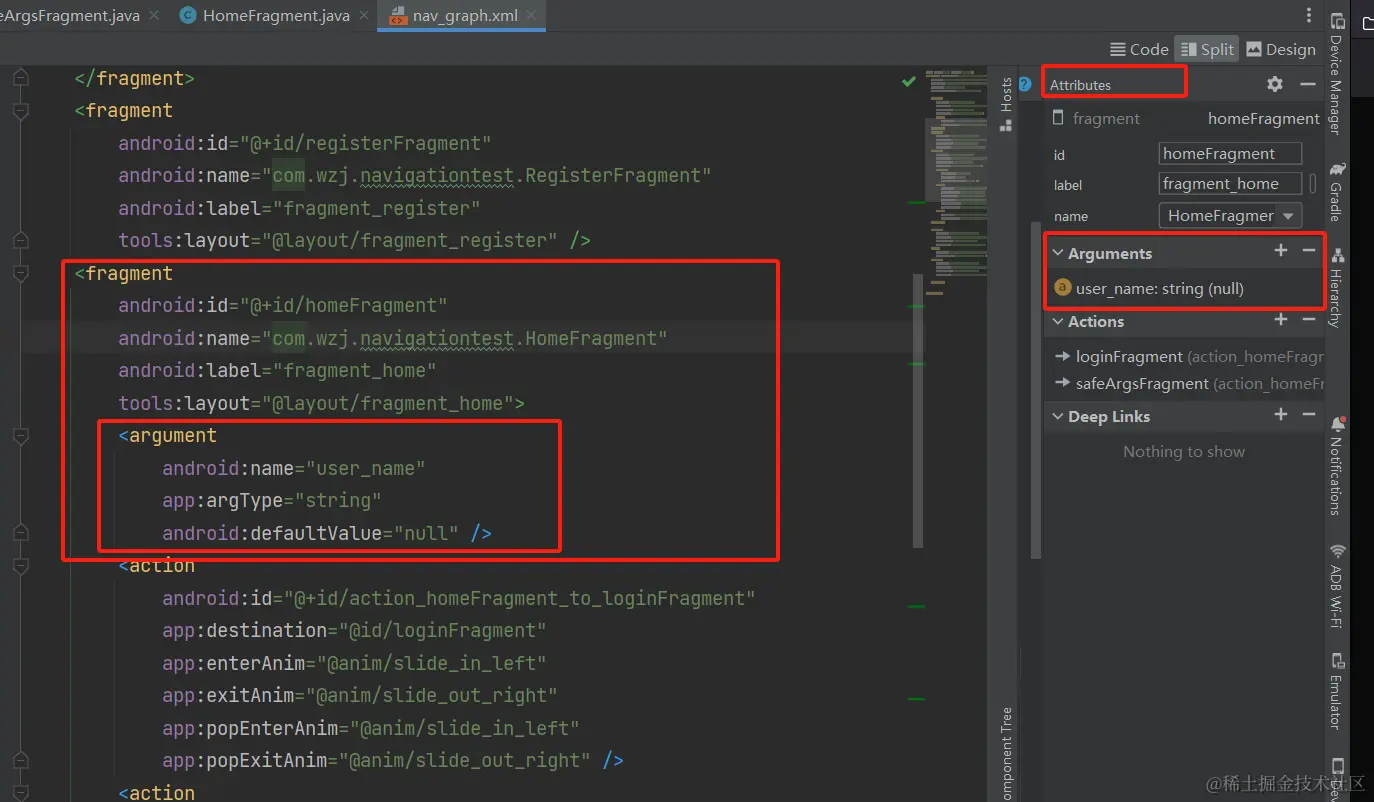Click the green inspection checkmark indicator
This screenshot has height=802, width=1374.
click(x=908, y=81)
